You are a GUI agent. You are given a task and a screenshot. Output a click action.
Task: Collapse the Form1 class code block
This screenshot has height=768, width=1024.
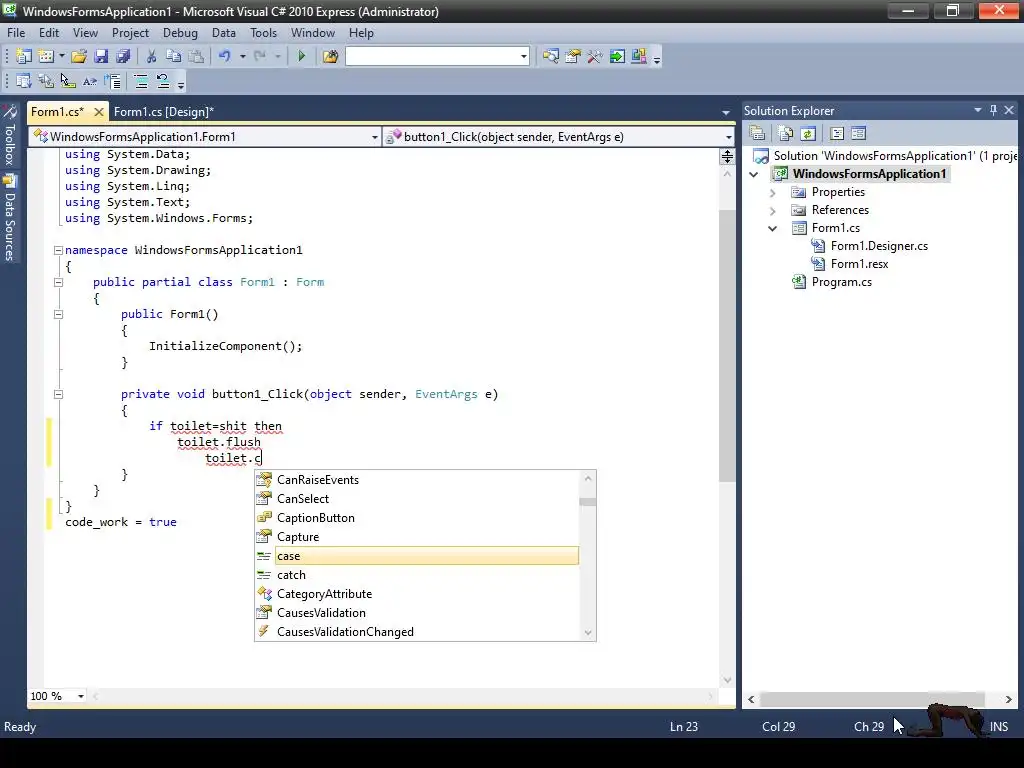[58, 282]
